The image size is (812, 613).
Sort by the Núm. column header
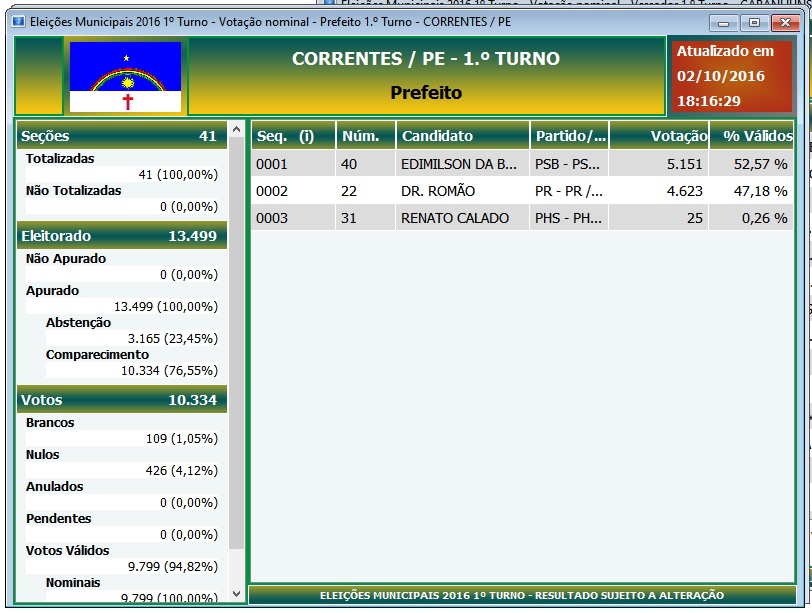tap(366, 136)
